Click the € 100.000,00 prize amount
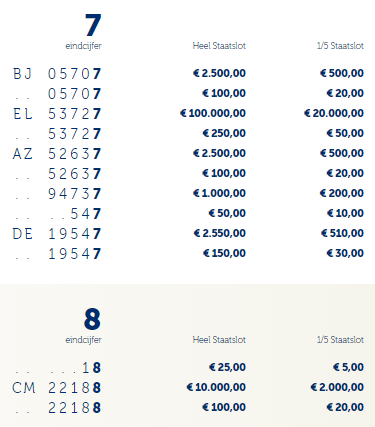 [213, 113]
